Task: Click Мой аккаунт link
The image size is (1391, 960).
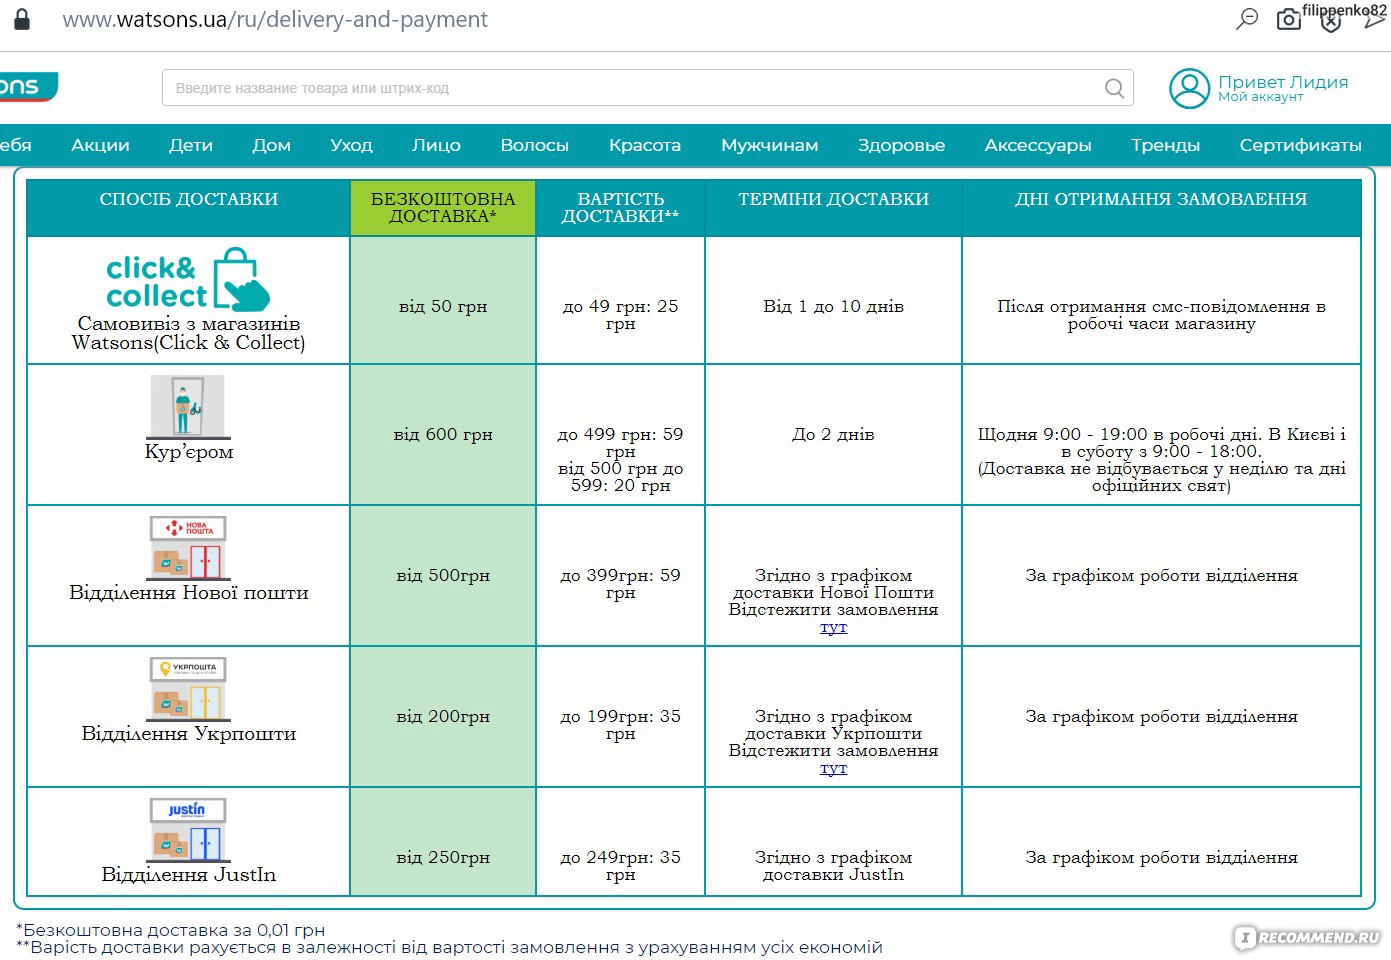Action: tap(1260, 98)
